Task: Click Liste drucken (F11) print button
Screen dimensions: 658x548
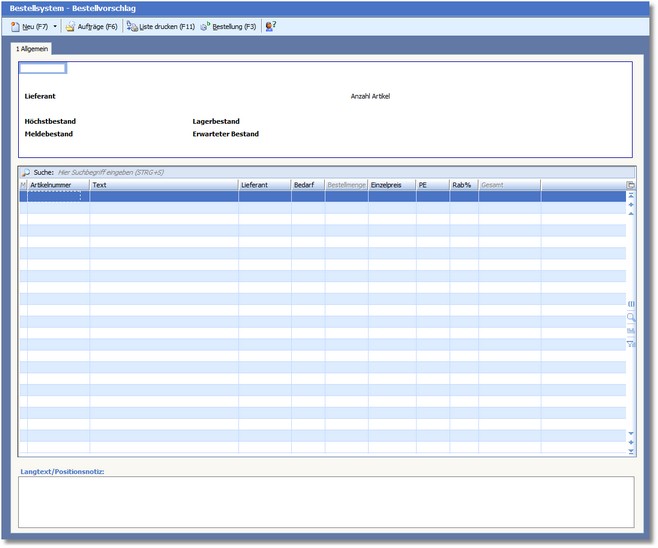Action: tap(161, 26)
